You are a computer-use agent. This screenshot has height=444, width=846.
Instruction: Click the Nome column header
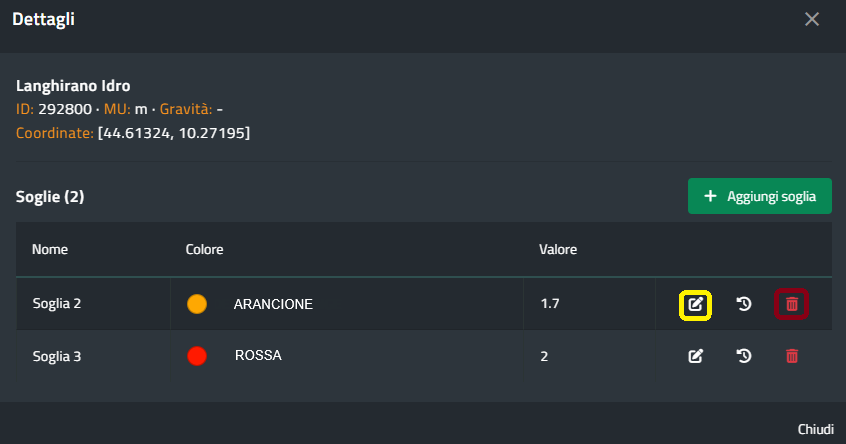pos(50,249)
